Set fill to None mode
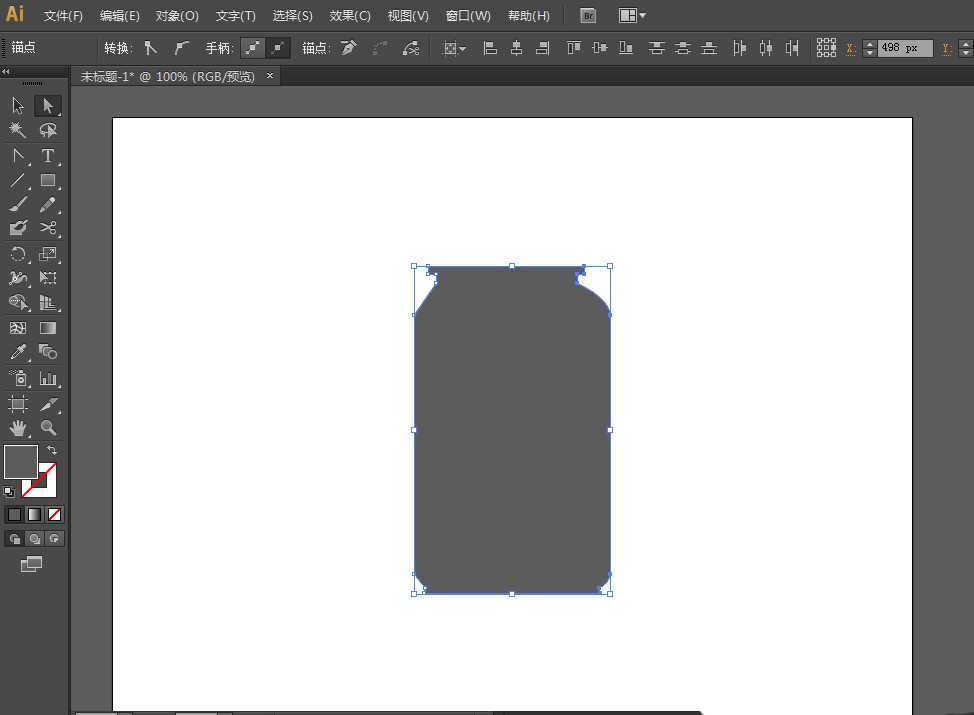The image size is (974, 715). (x=55, y=515)
